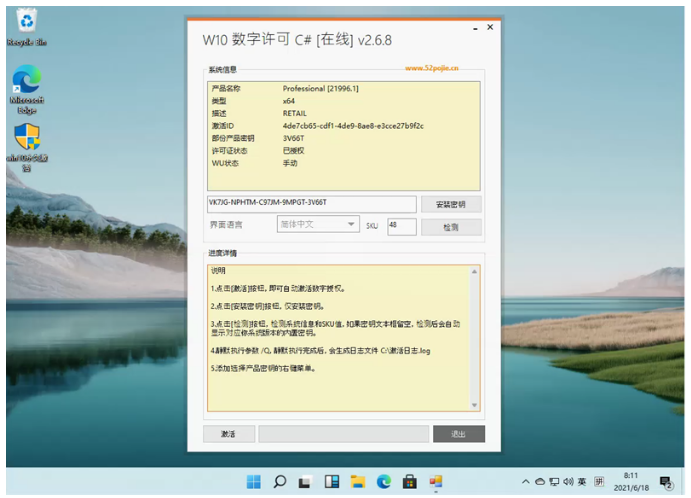Screen dimensions: 691x498
Task: Click the 检测 detect button
Action: click(x=451, y=227)
